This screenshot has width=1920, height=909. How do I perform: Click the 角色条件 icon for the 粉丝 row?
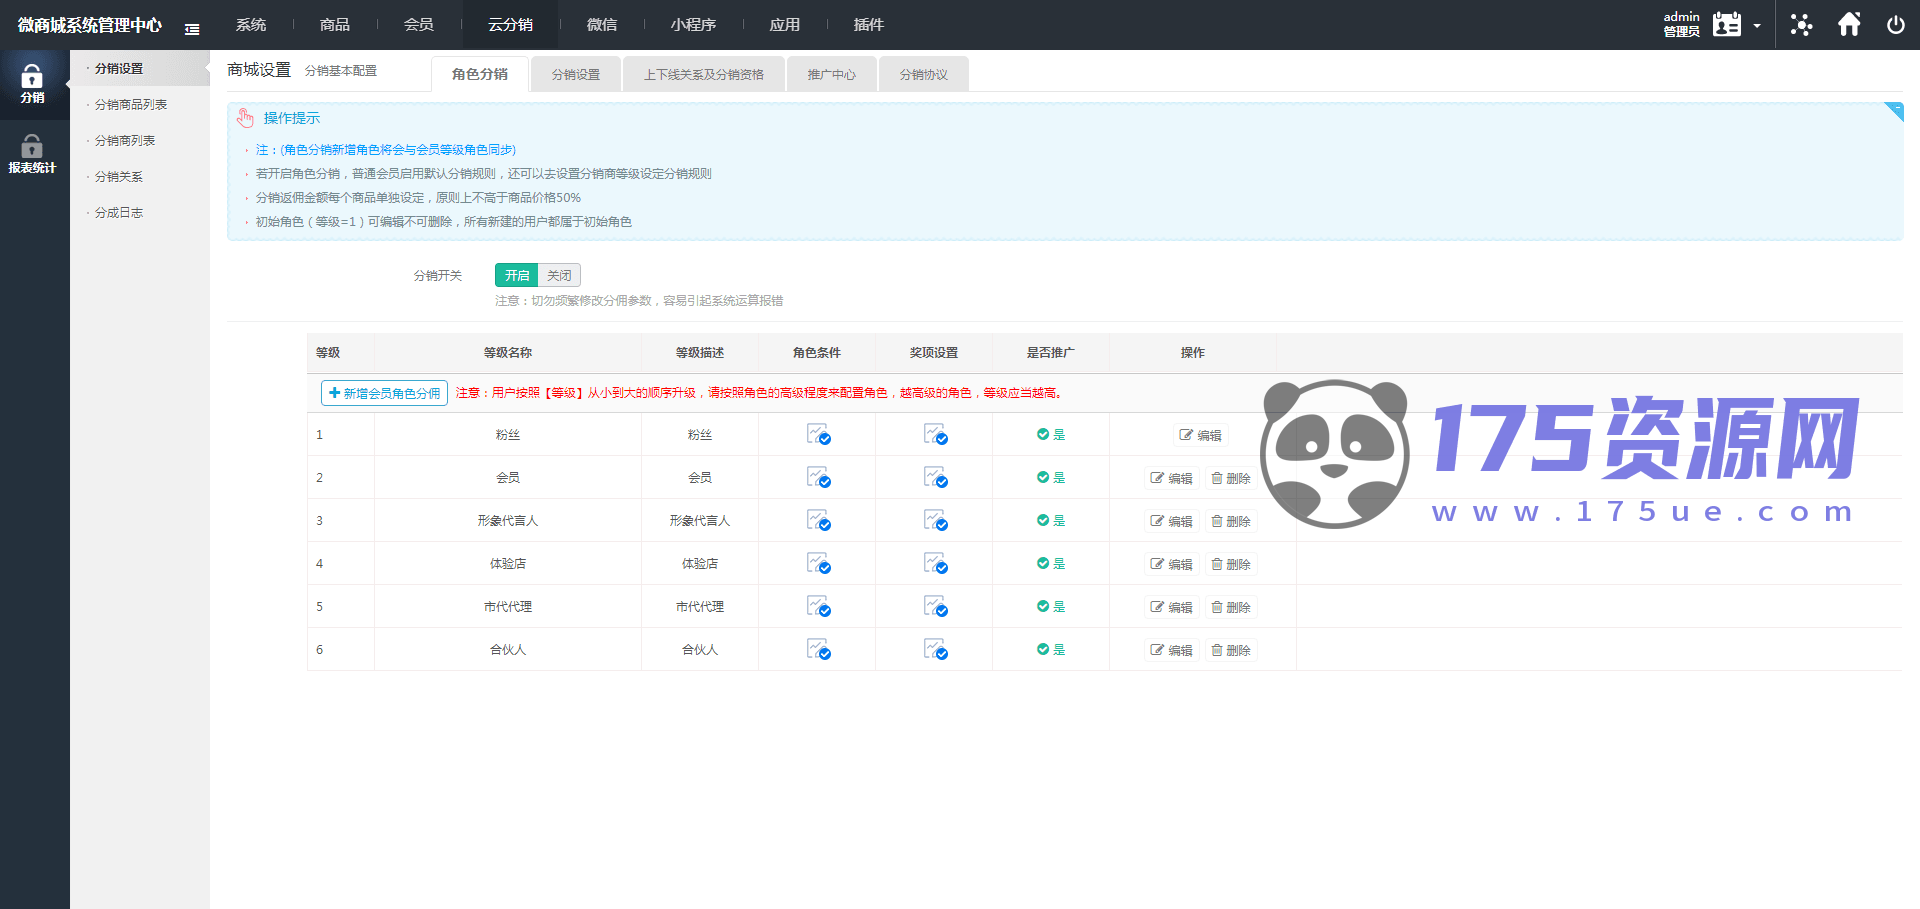click(x=818, y=435)
